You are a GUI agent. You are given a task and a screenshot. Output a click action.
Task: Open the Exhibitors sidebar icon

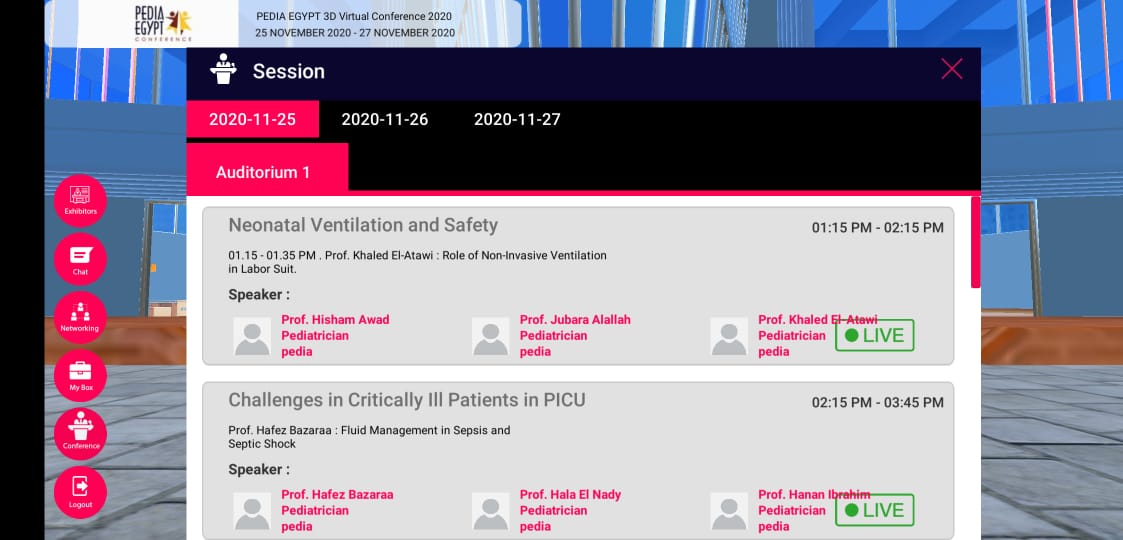pos(80,199)
